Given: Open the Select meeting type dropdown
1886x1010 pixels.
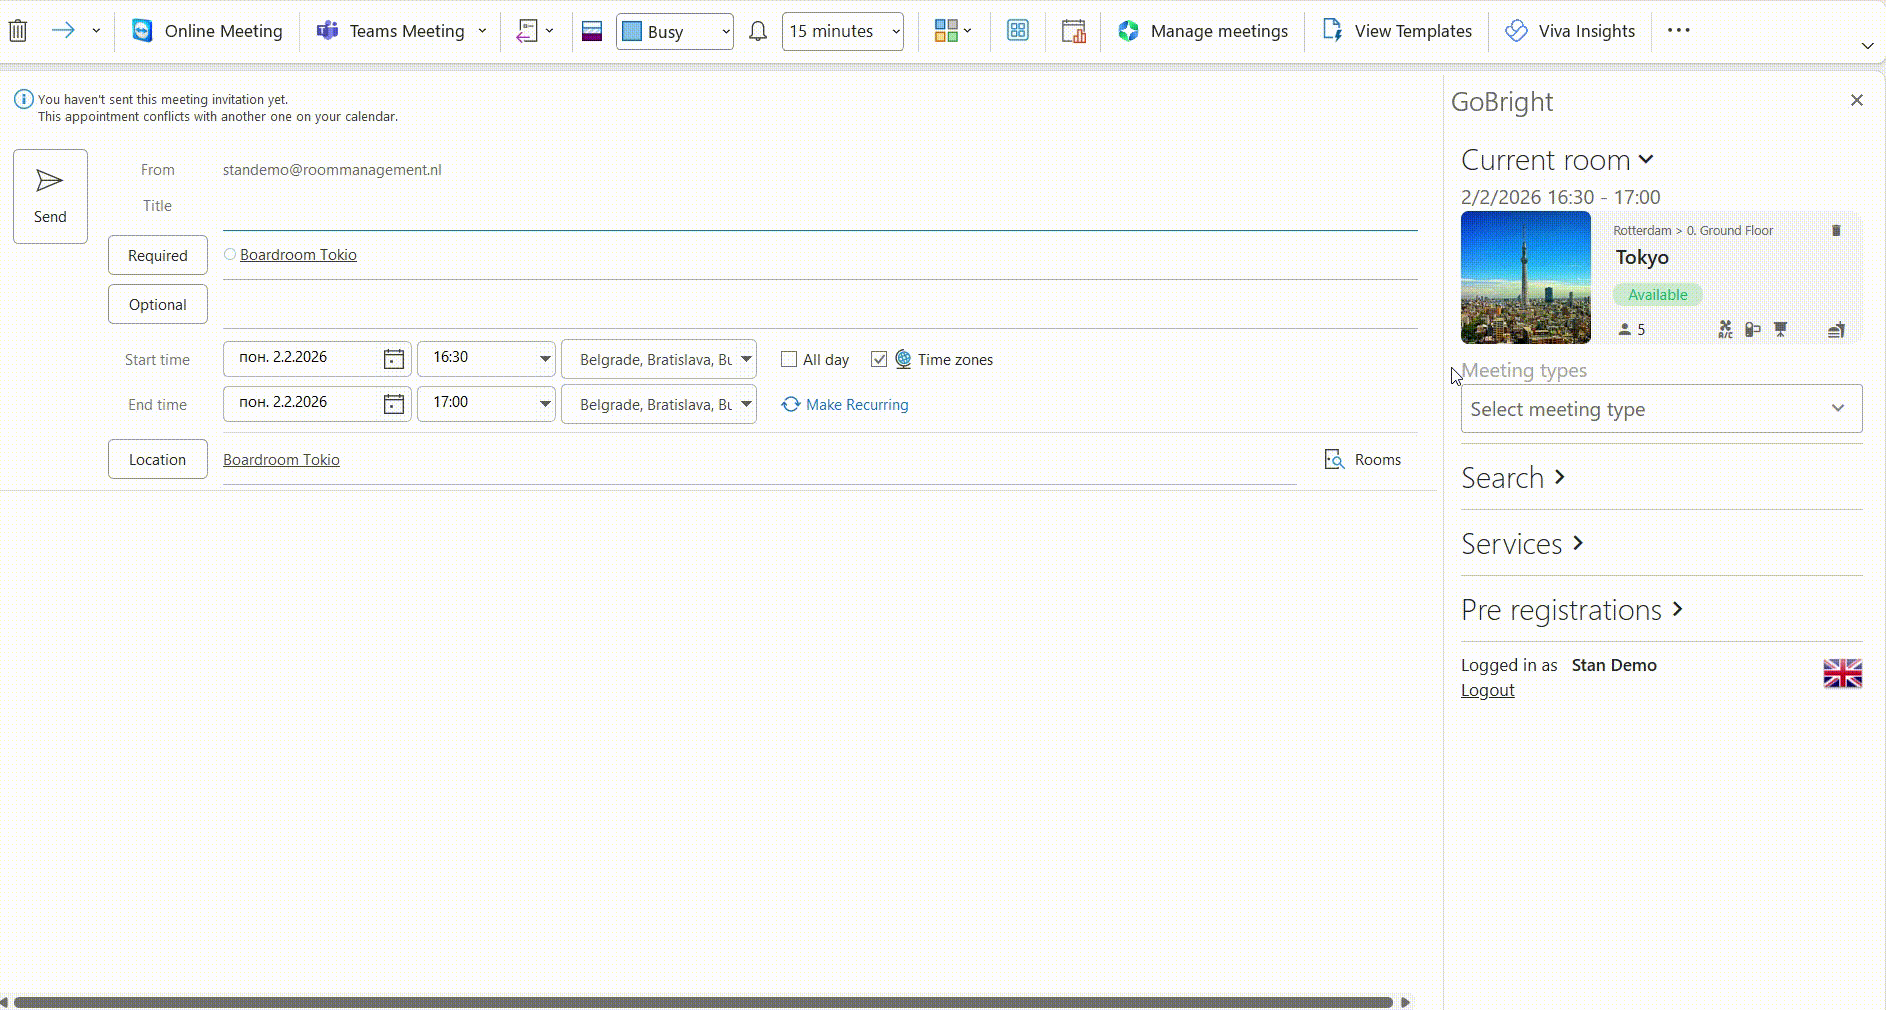Looking at the screenshot, I should tap(1660, 409).
